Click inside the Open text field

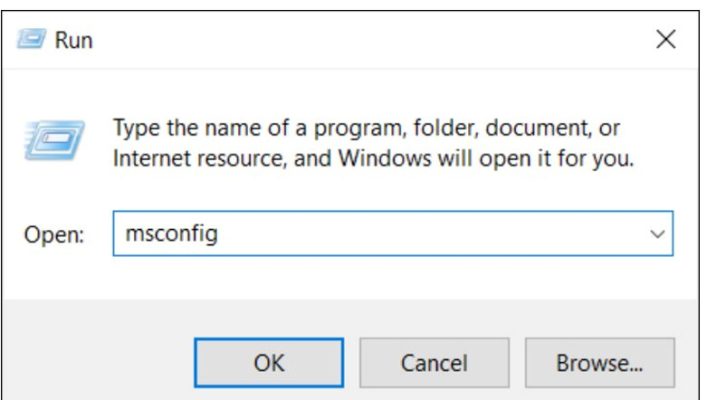coord(393,234)
